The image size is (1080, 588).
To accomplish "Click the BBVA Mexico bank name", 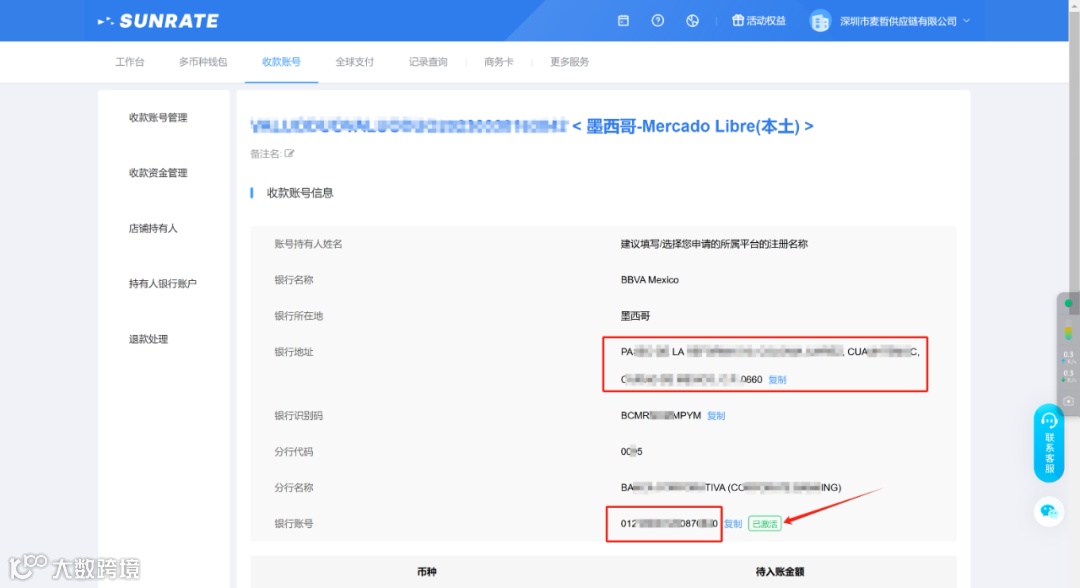I will tap(650, 280).
